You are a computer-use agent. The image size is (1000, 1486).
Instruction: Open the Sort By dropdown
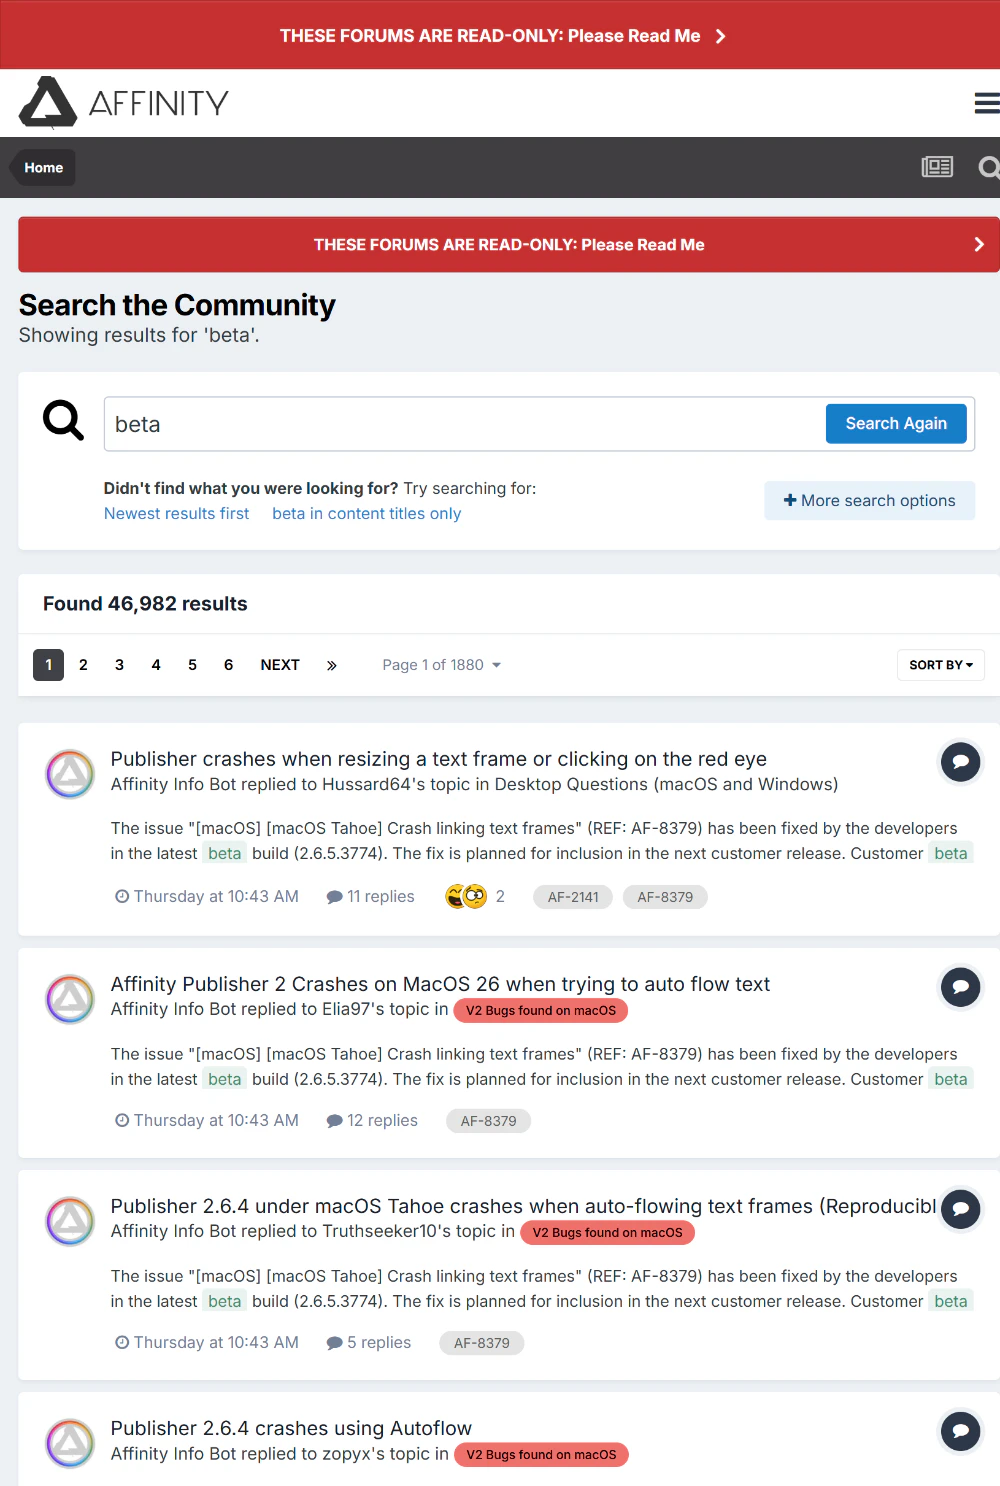tap(941, 665)
